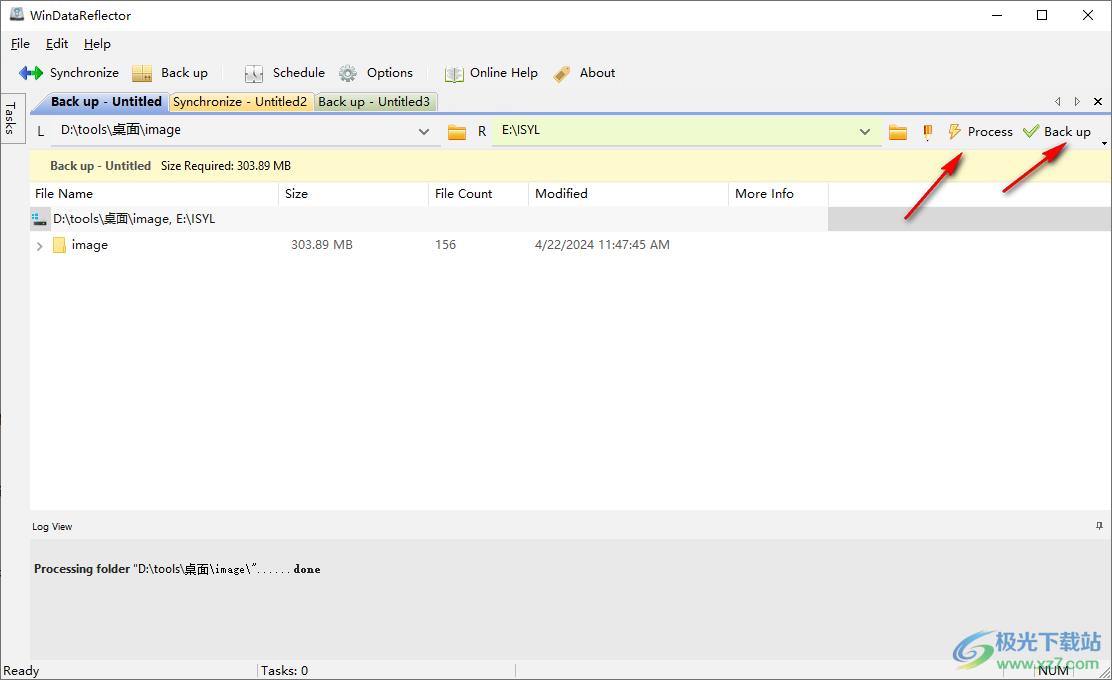Run the Back up checkmark button

click(x=1057, y=132)
